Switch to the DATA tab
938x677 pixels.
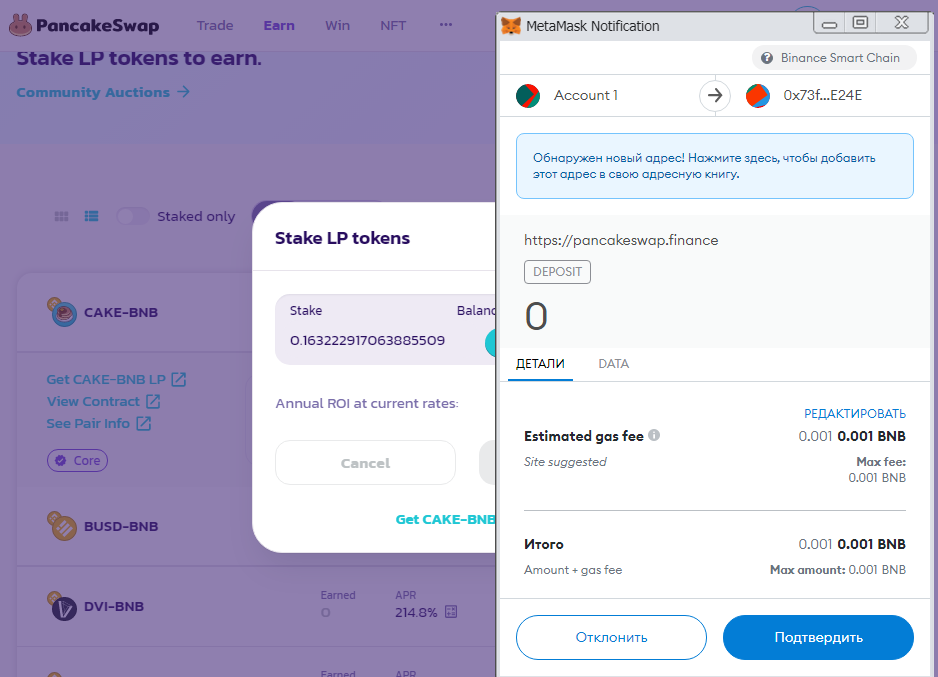pos(613,364)
